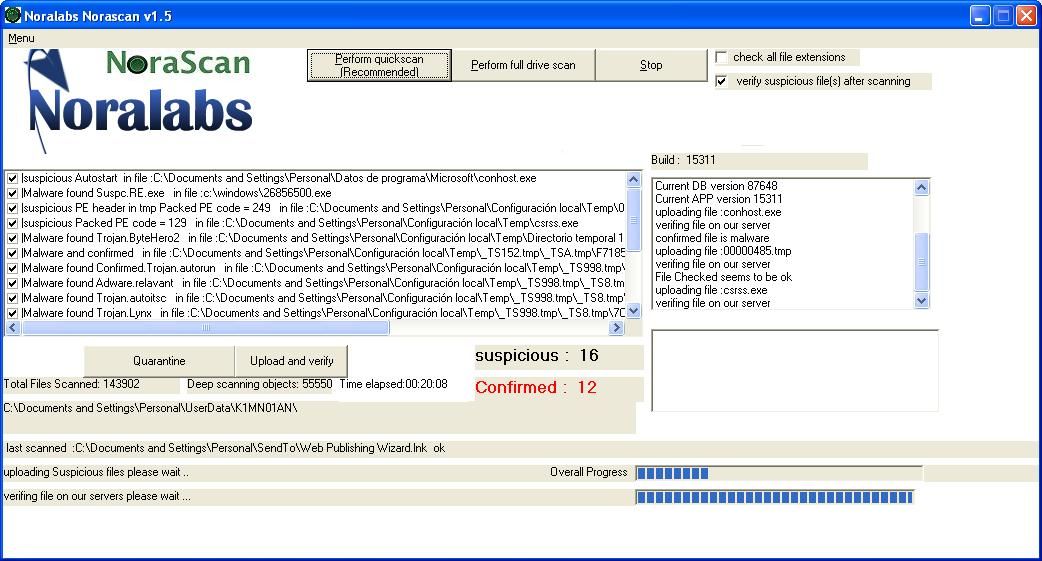Start the recommended quickscan
The image size is (1042, 561).
tap(379, 65)
